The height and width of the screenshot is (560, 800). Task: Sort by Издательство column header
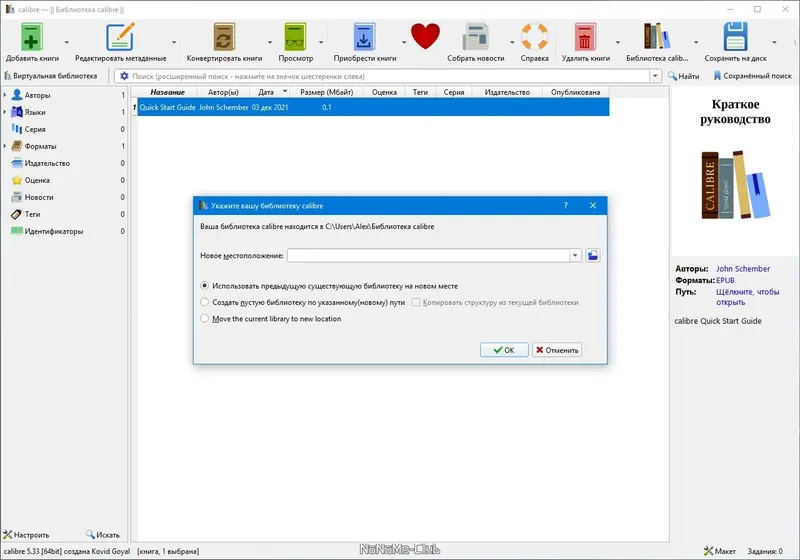[x=507, y=92]
